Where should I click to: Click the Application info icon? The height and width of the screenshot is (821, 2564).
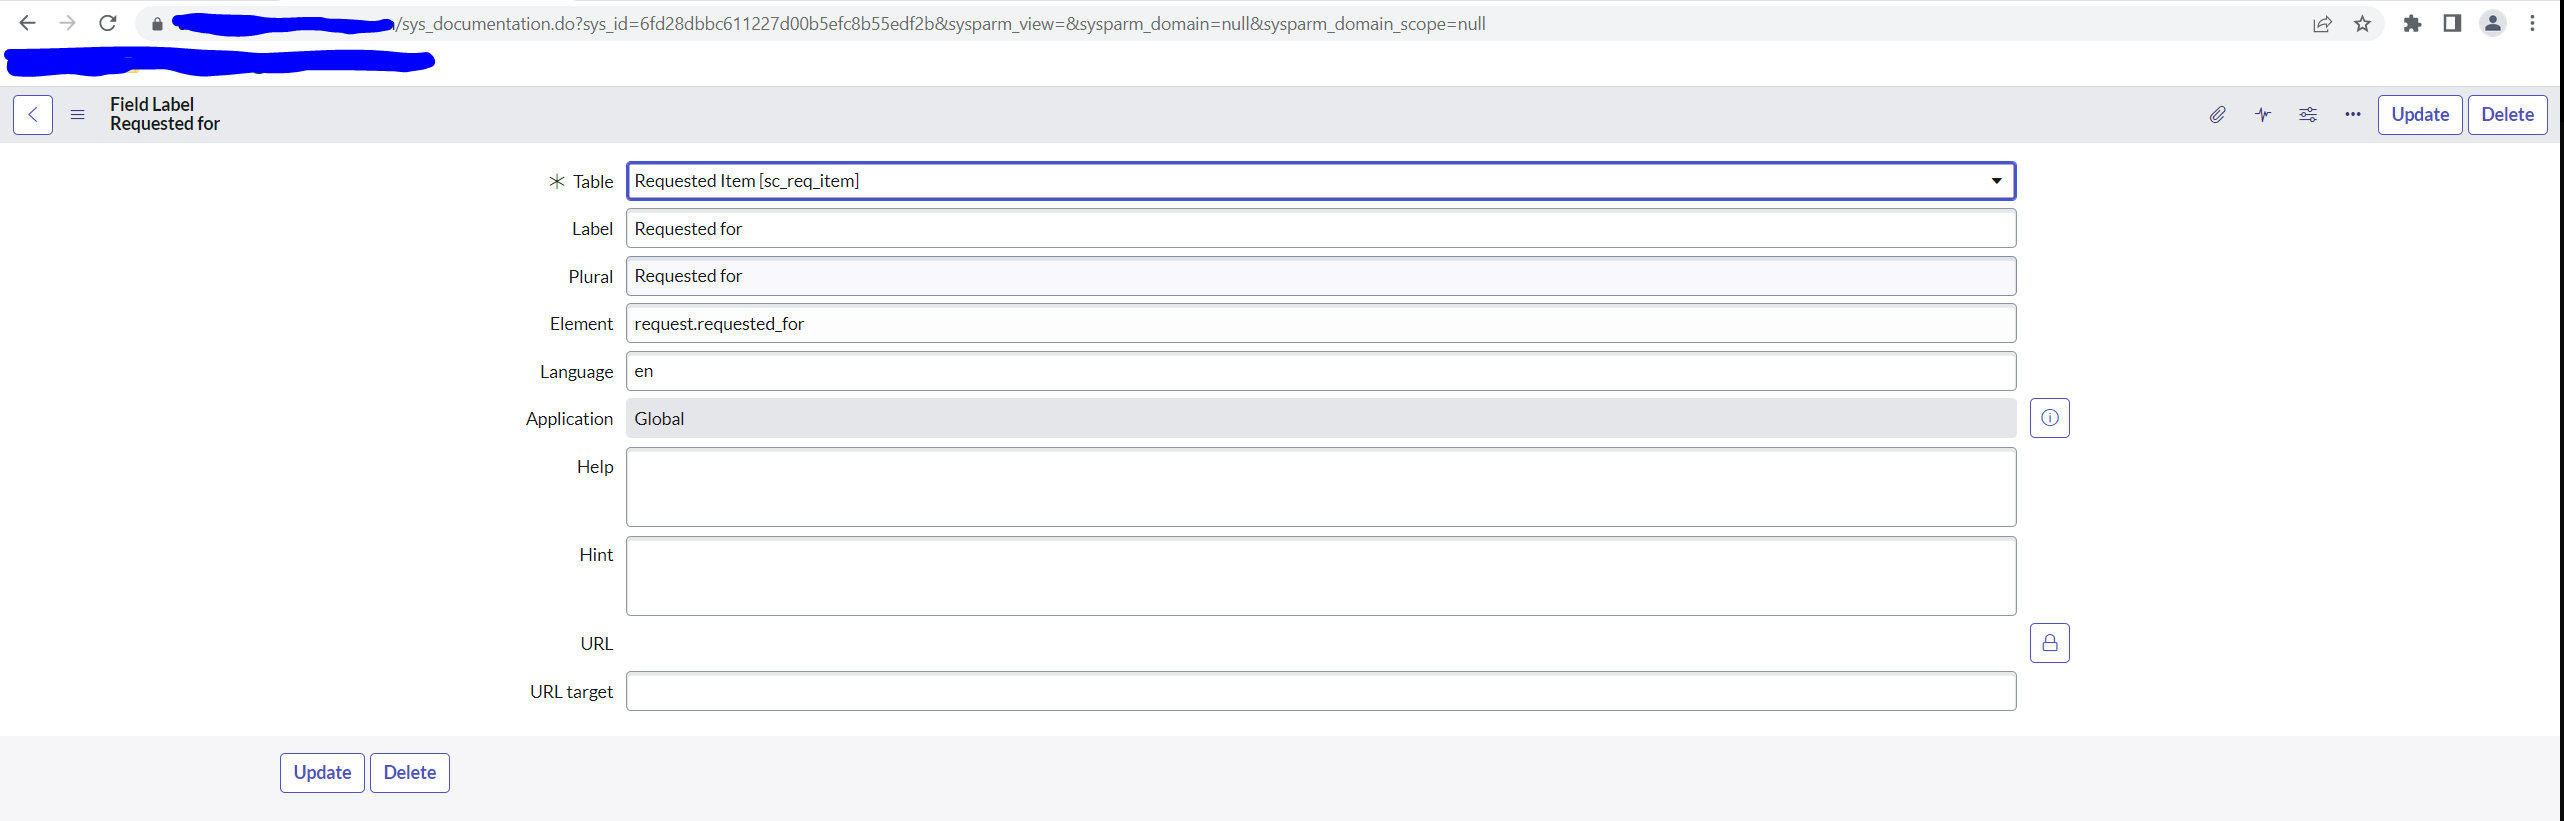[x=2050, y=418]
